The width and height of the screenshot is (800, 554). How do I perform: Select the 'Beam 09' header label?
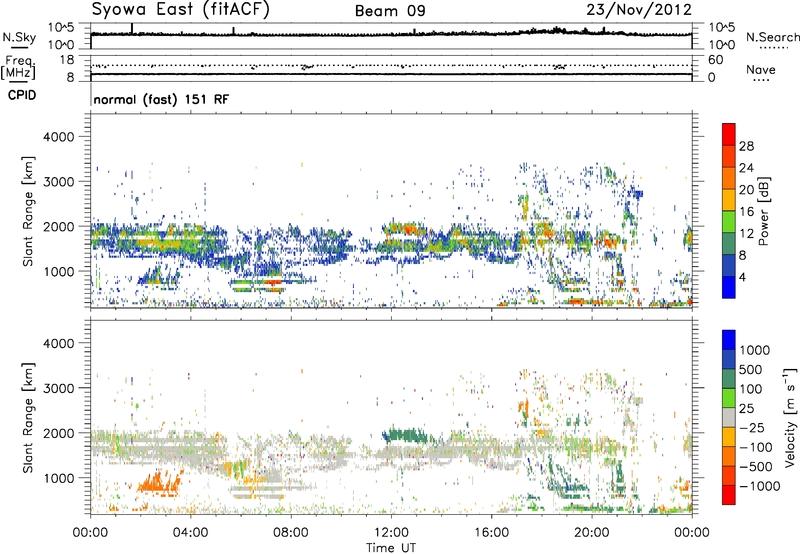tap(390, 11)
